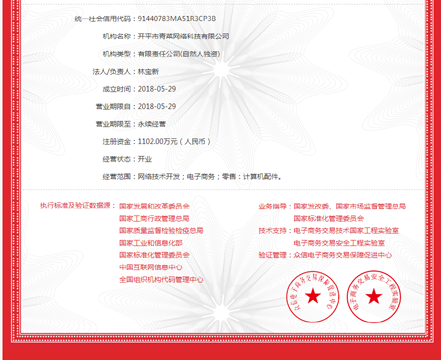Select the 成立时间 date 2018-05-29
Screen dimensions: 441x360
(x=157, y=89)
